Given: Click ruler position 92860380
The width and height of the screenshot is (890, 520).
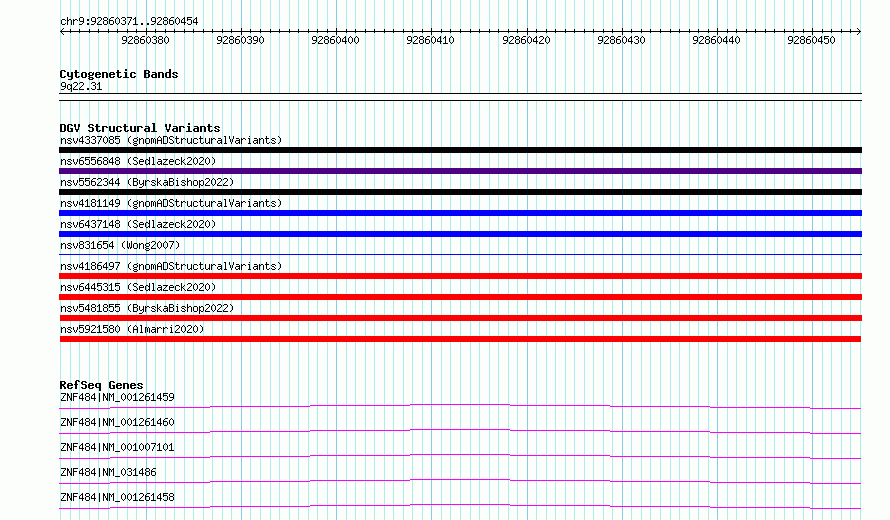Looking at the screenshot, I should 145,40.
